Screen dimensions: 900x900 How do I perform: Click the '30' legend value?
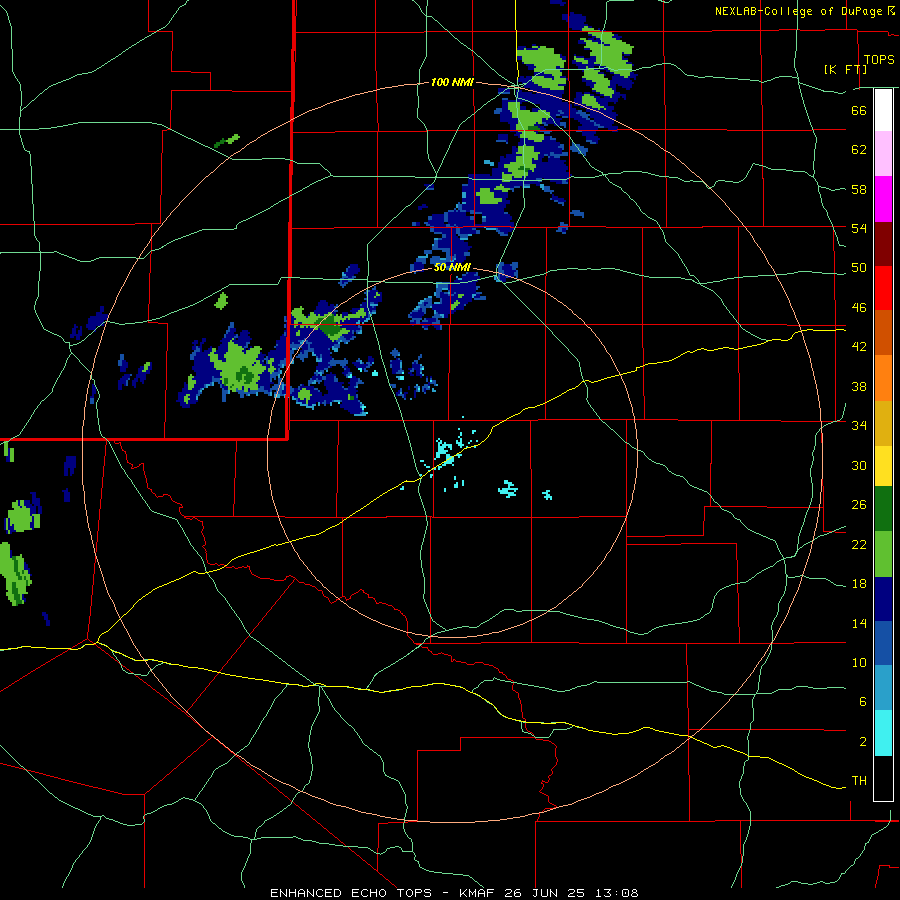pos(859,465)
